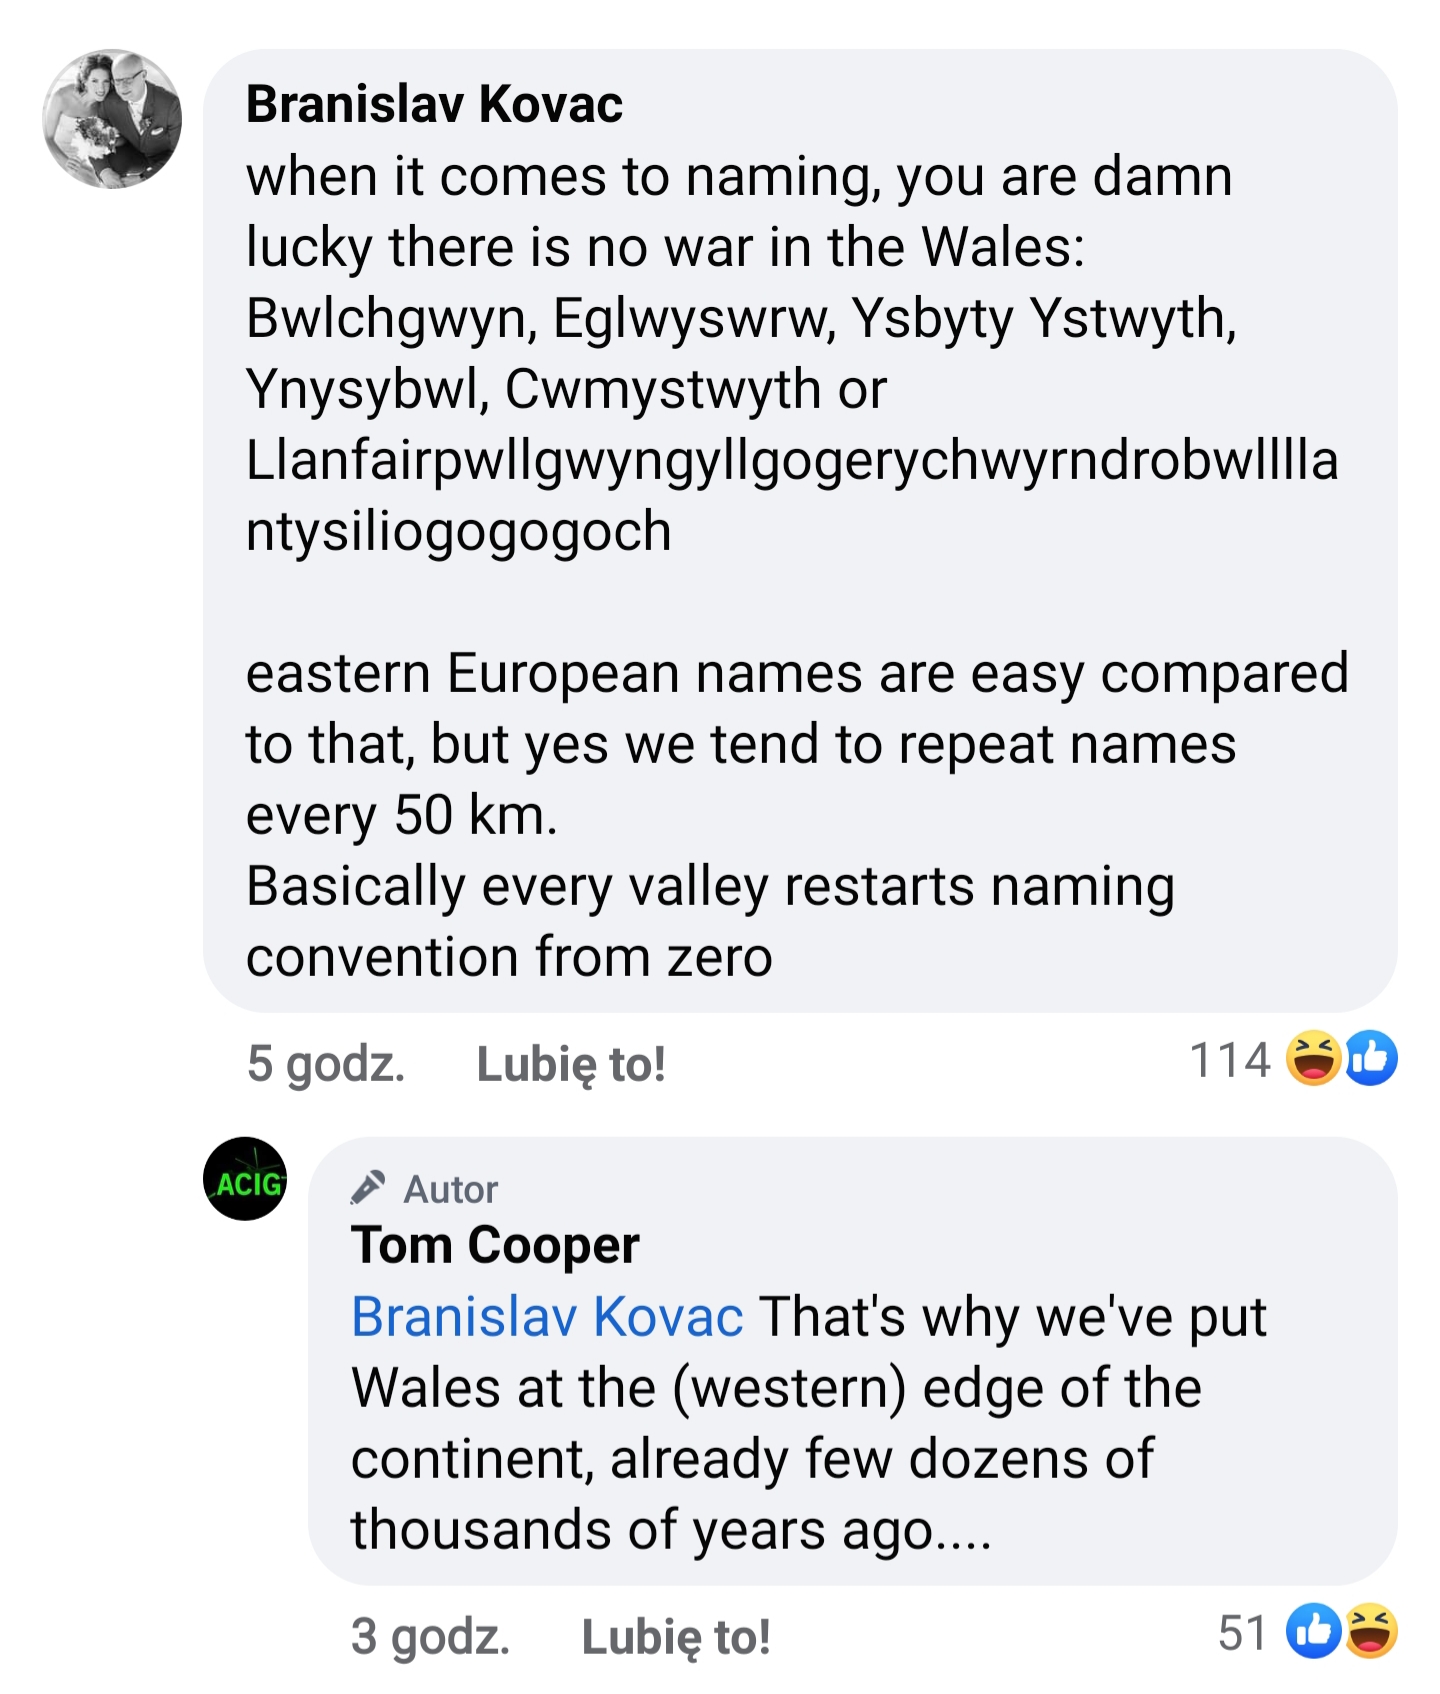
Task: Click laughing emoji reaction on Tom Cooper's reply
Action: coord(1371,1632)
